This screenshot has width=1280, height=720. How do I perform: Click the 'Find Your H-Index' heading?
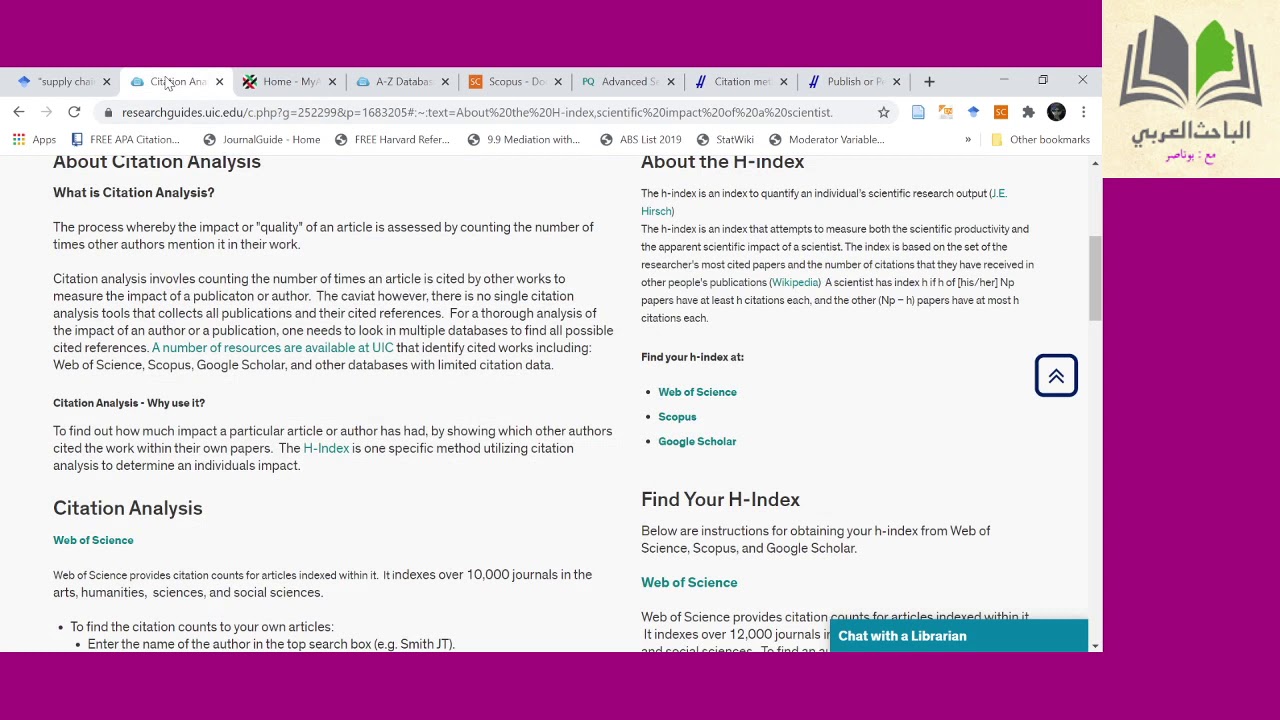pyautogui.click(x=720, y=499)
